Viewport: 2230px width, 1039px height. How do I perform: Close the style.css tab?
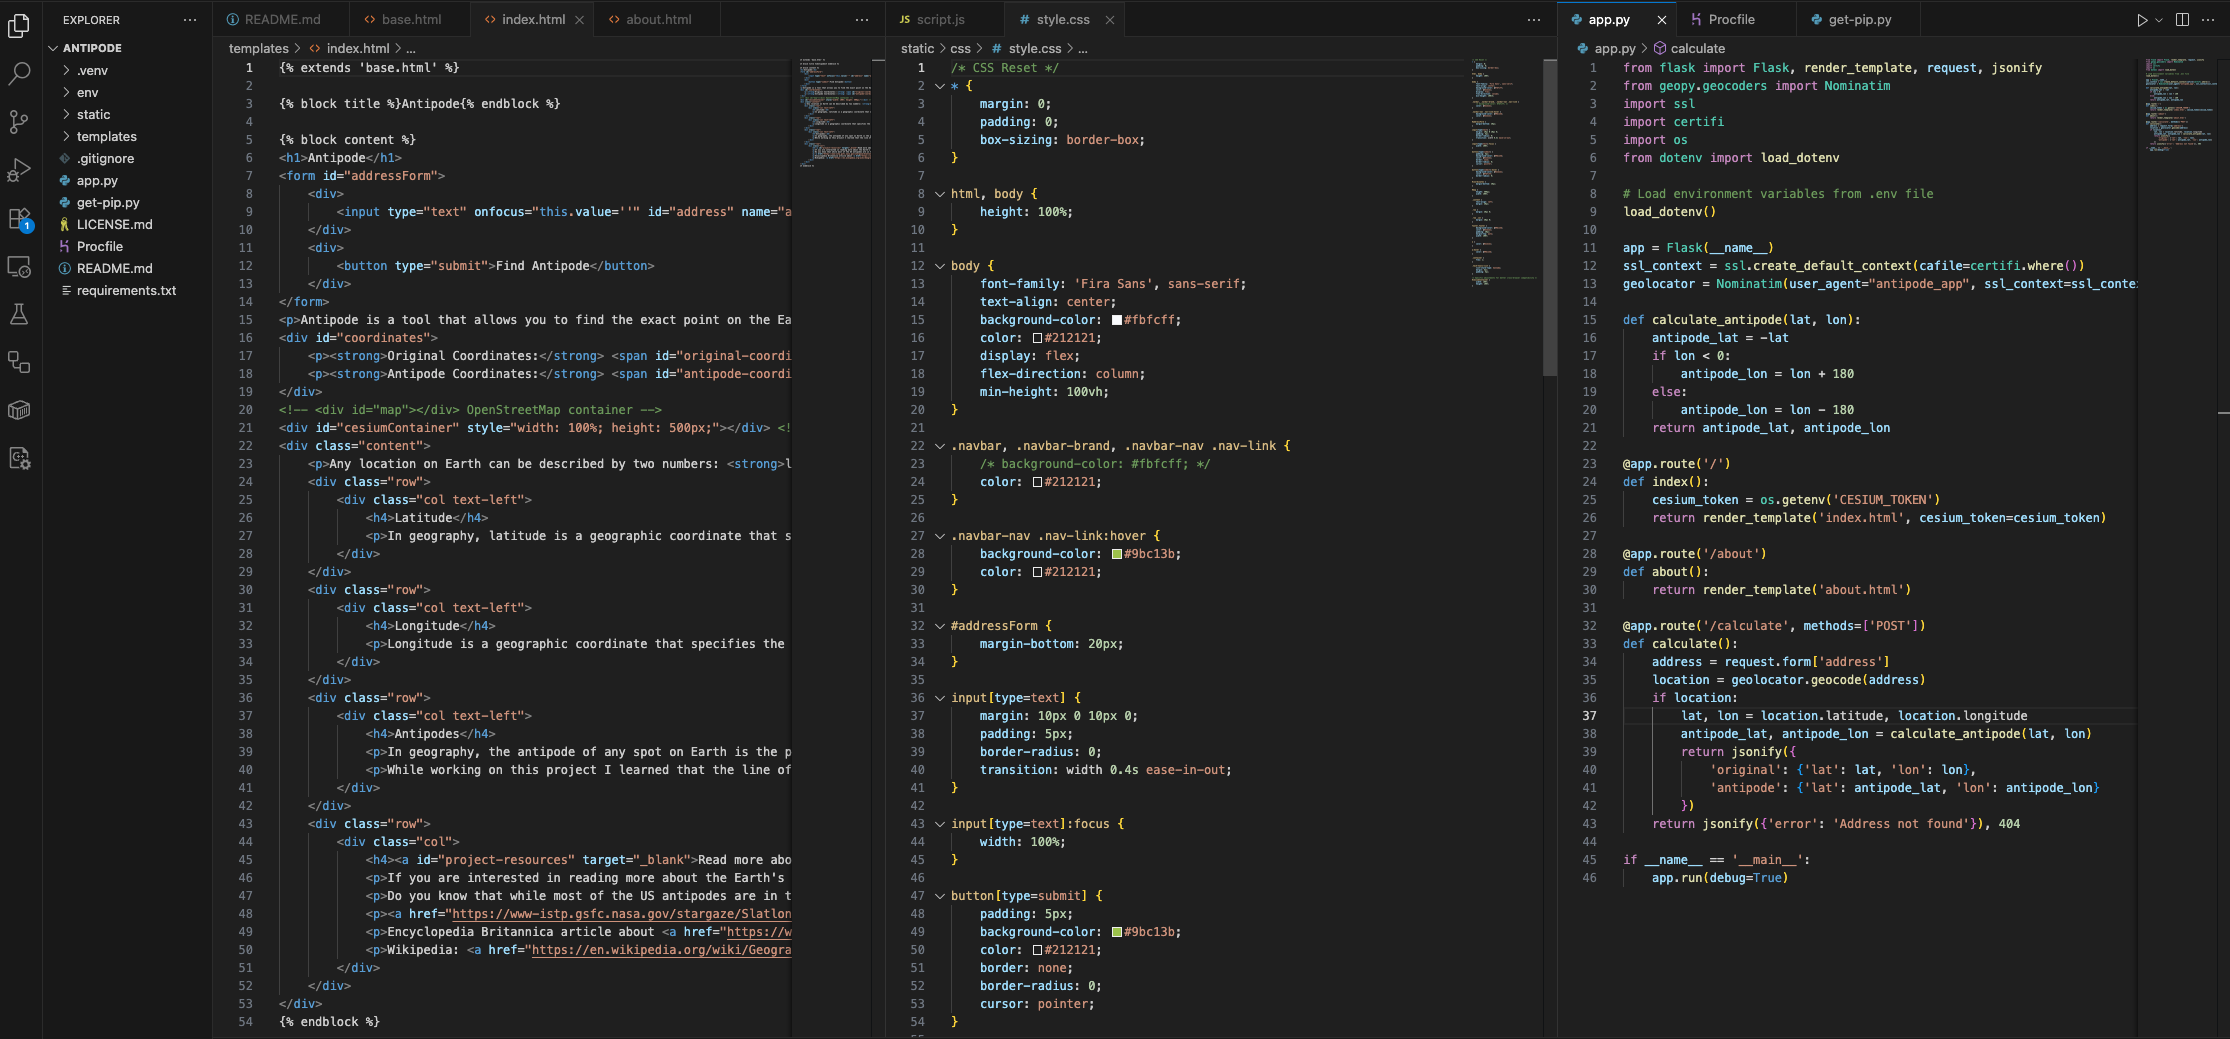1110,20
